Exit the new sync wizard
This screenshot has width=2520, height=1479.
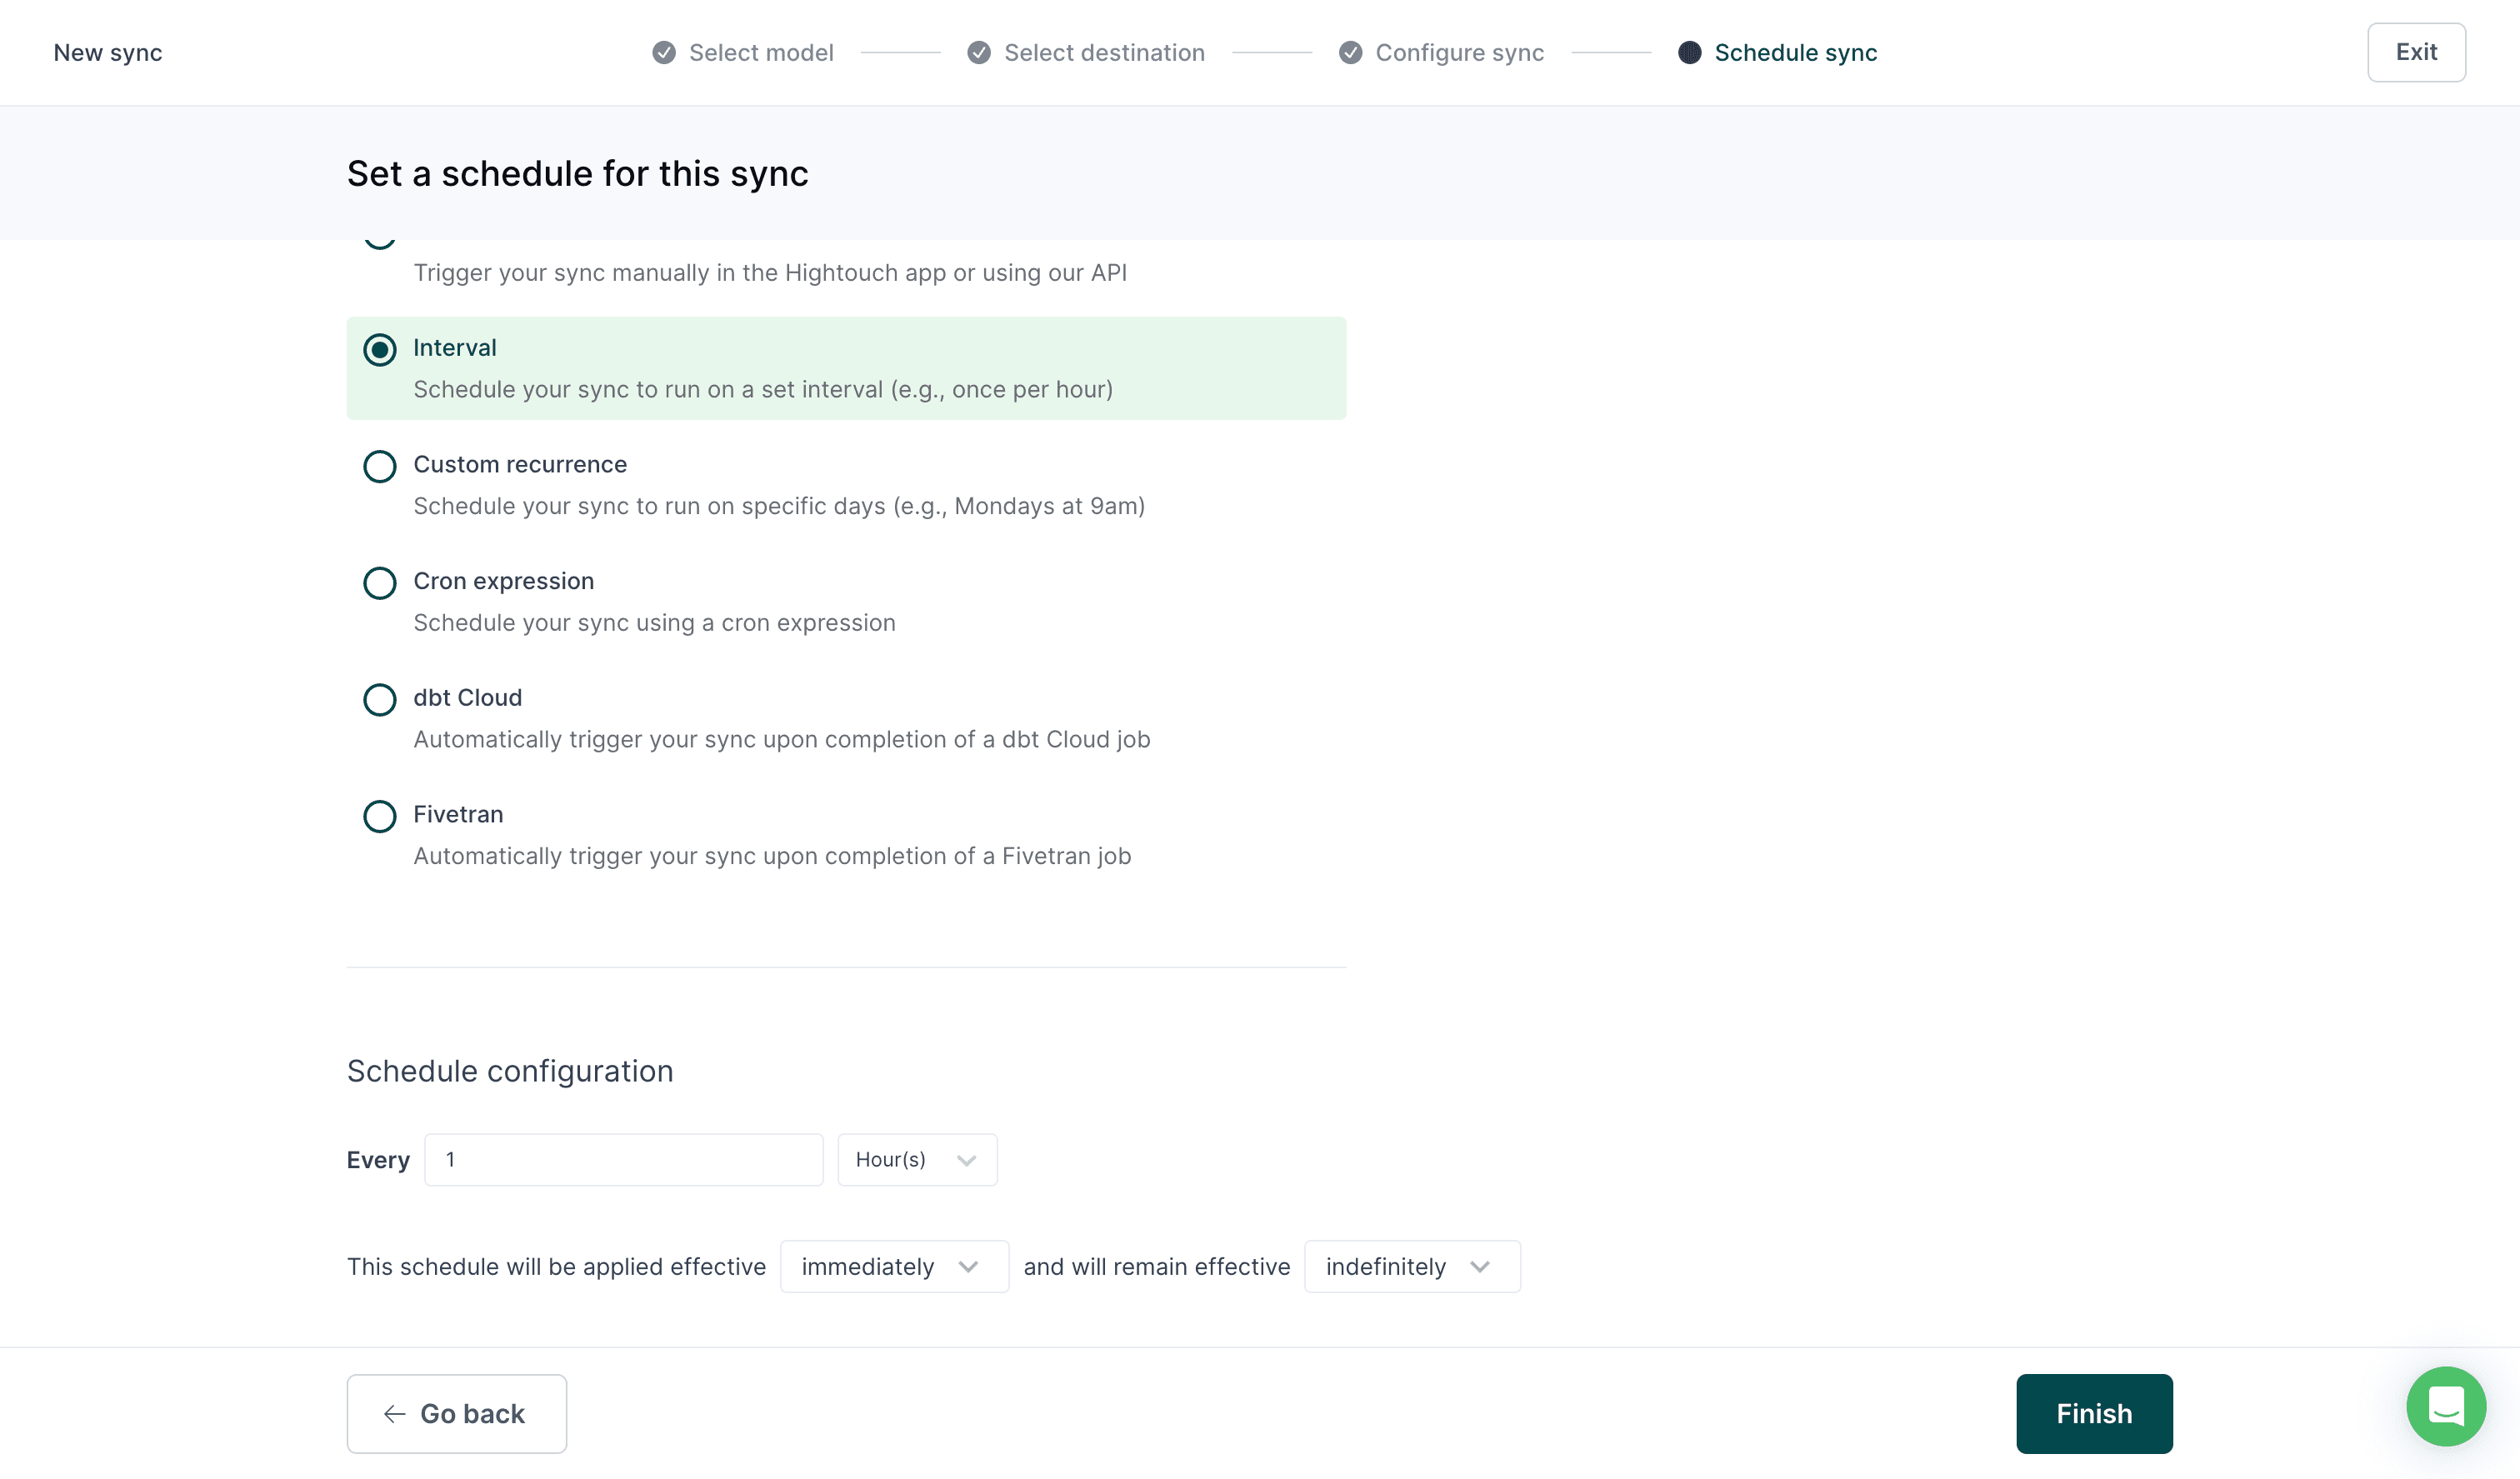click(x=2416, y=52)
